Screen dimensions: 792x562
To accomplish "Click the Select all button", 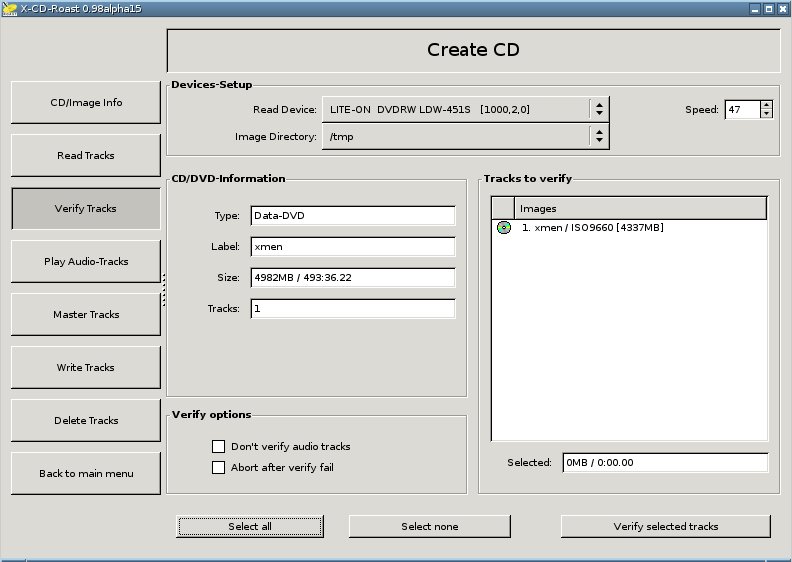I will point(250,527).
